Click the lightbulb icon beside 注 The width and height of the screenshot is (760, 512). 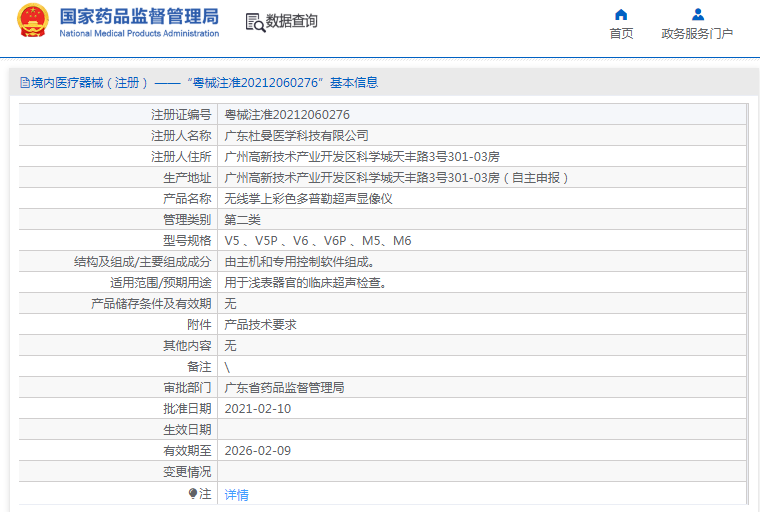pos(193,494)
